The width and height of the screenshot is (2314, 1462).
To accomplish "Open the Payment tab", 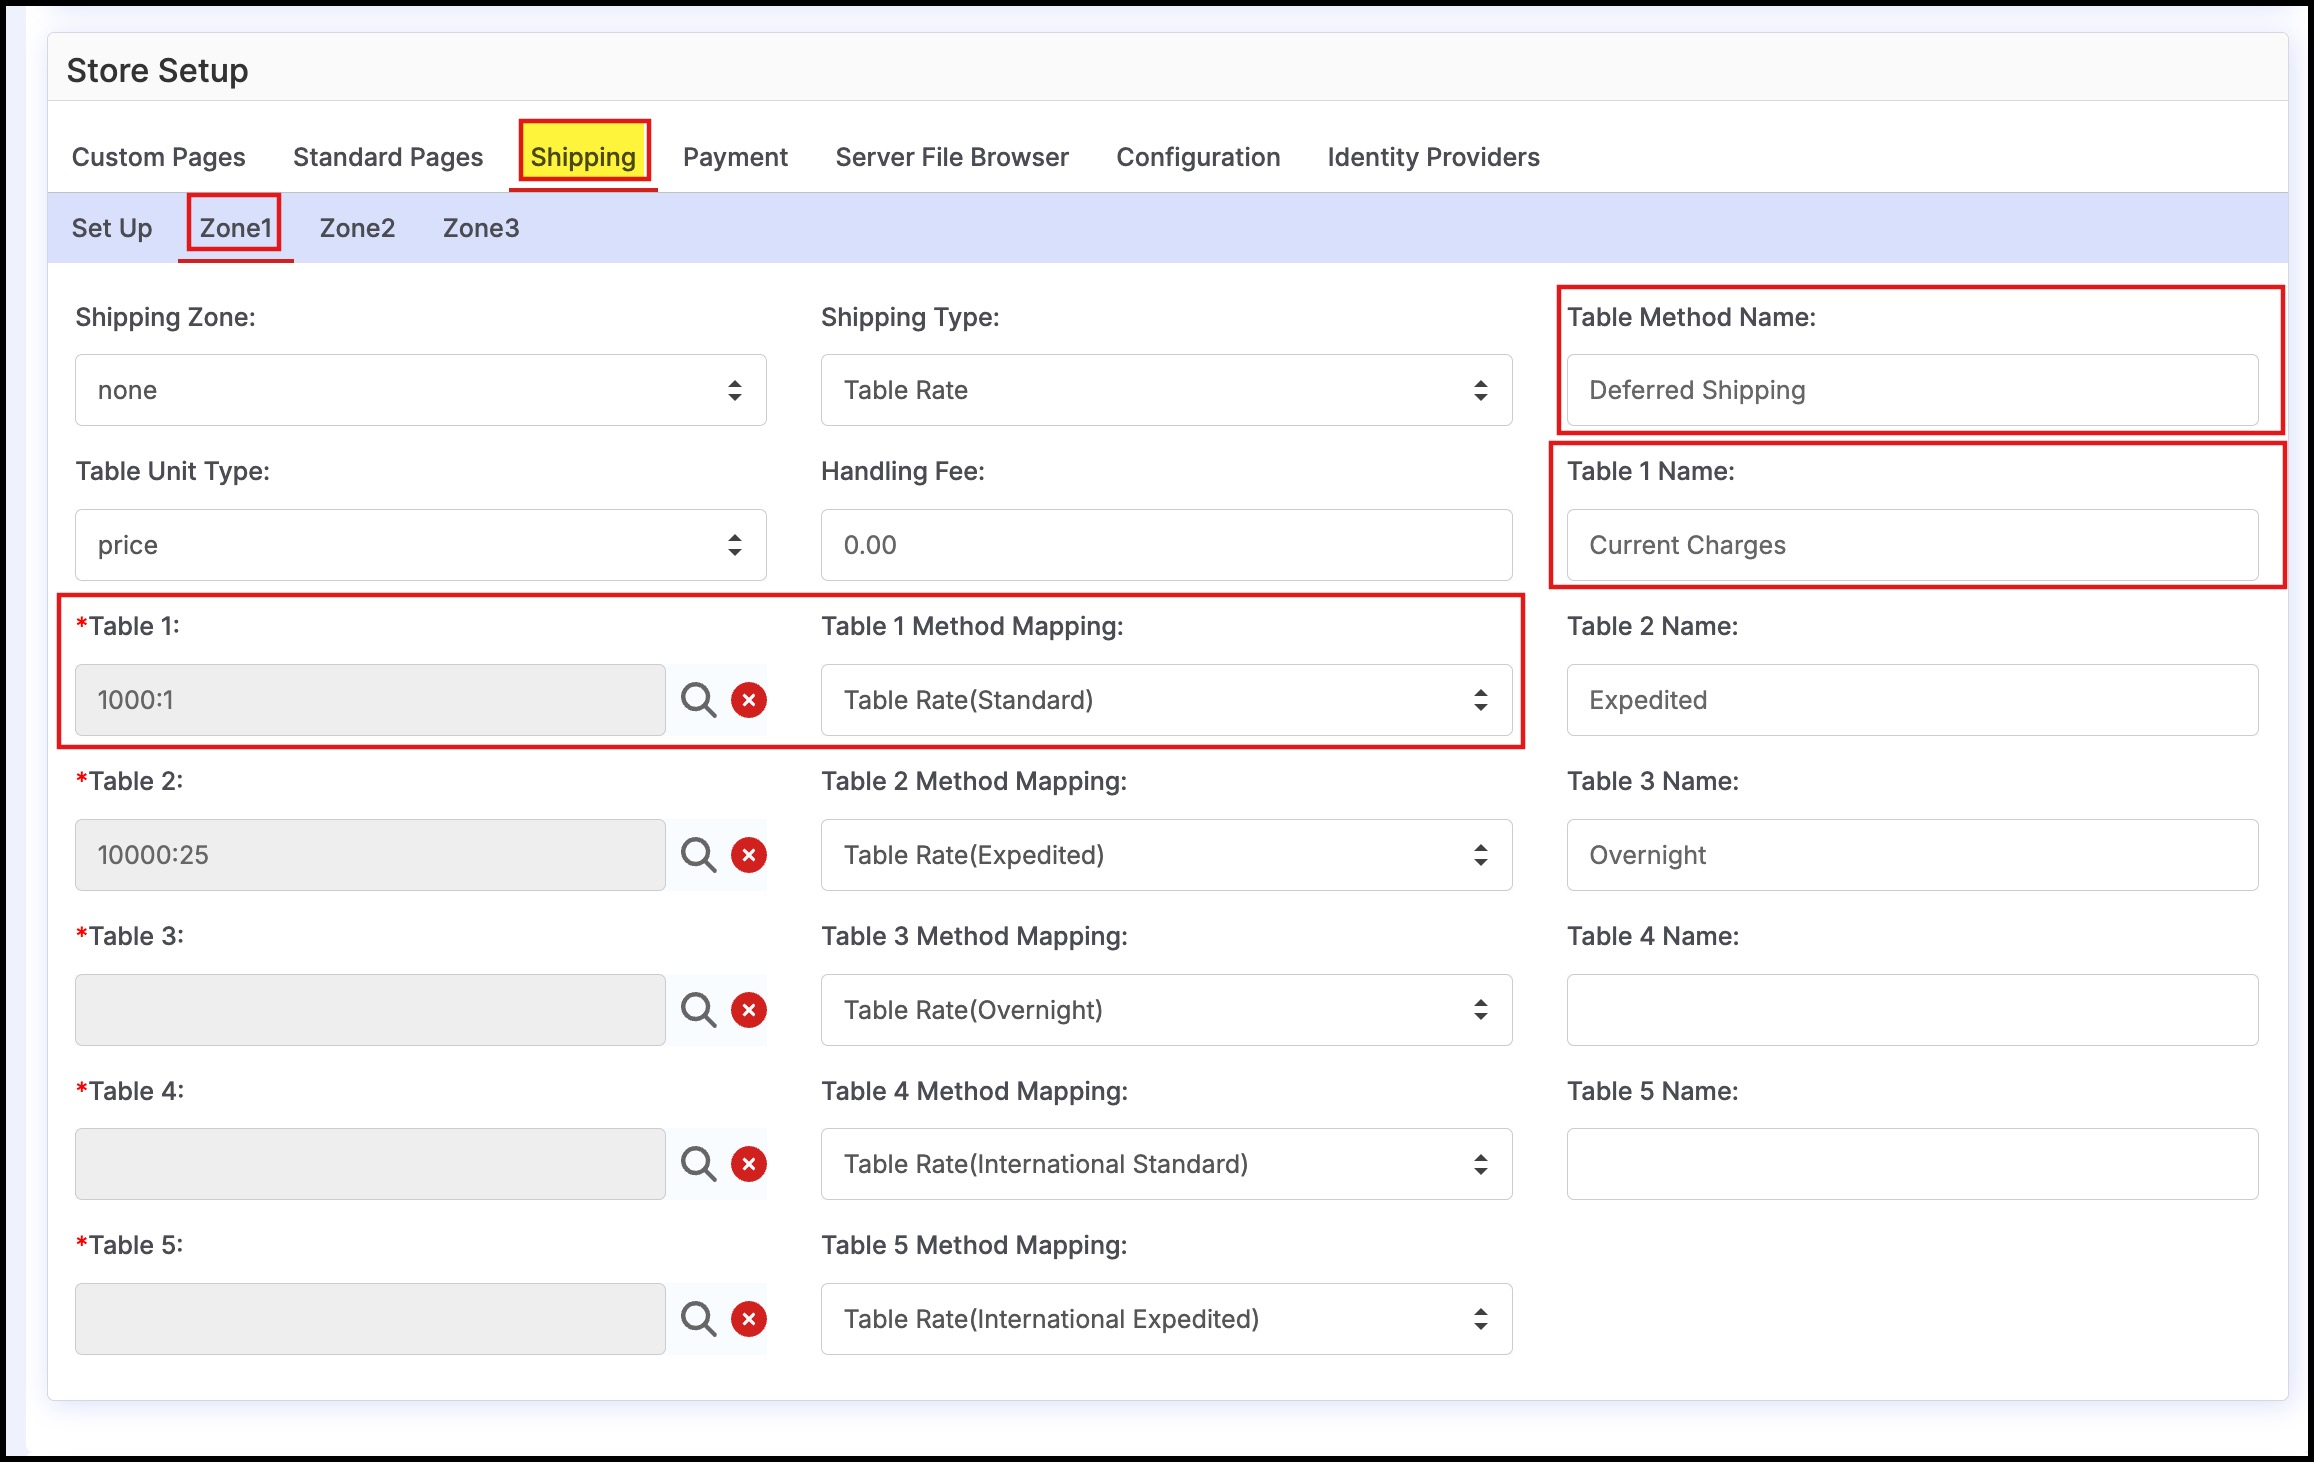I will tap(735, 157).
